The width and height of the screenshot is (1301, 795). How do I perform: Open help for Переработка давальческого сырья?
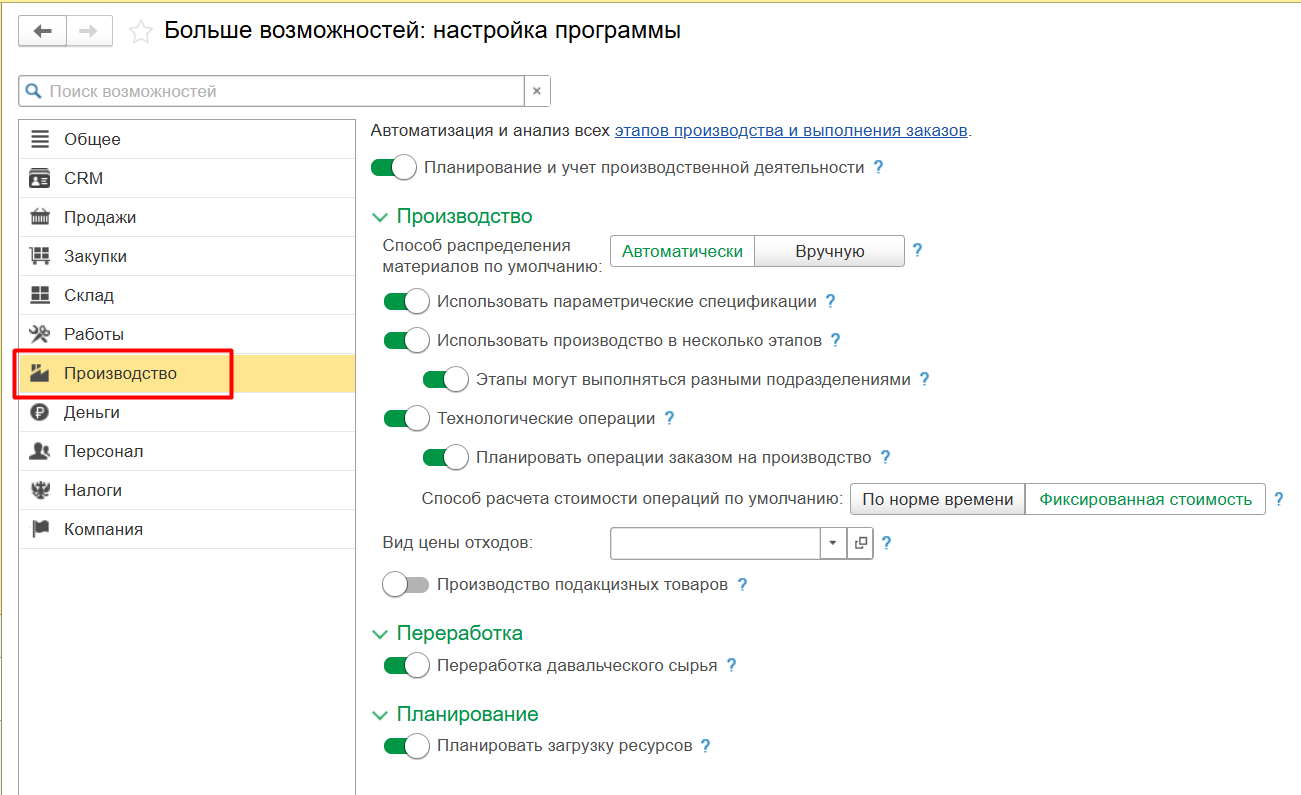pos(731,665)
